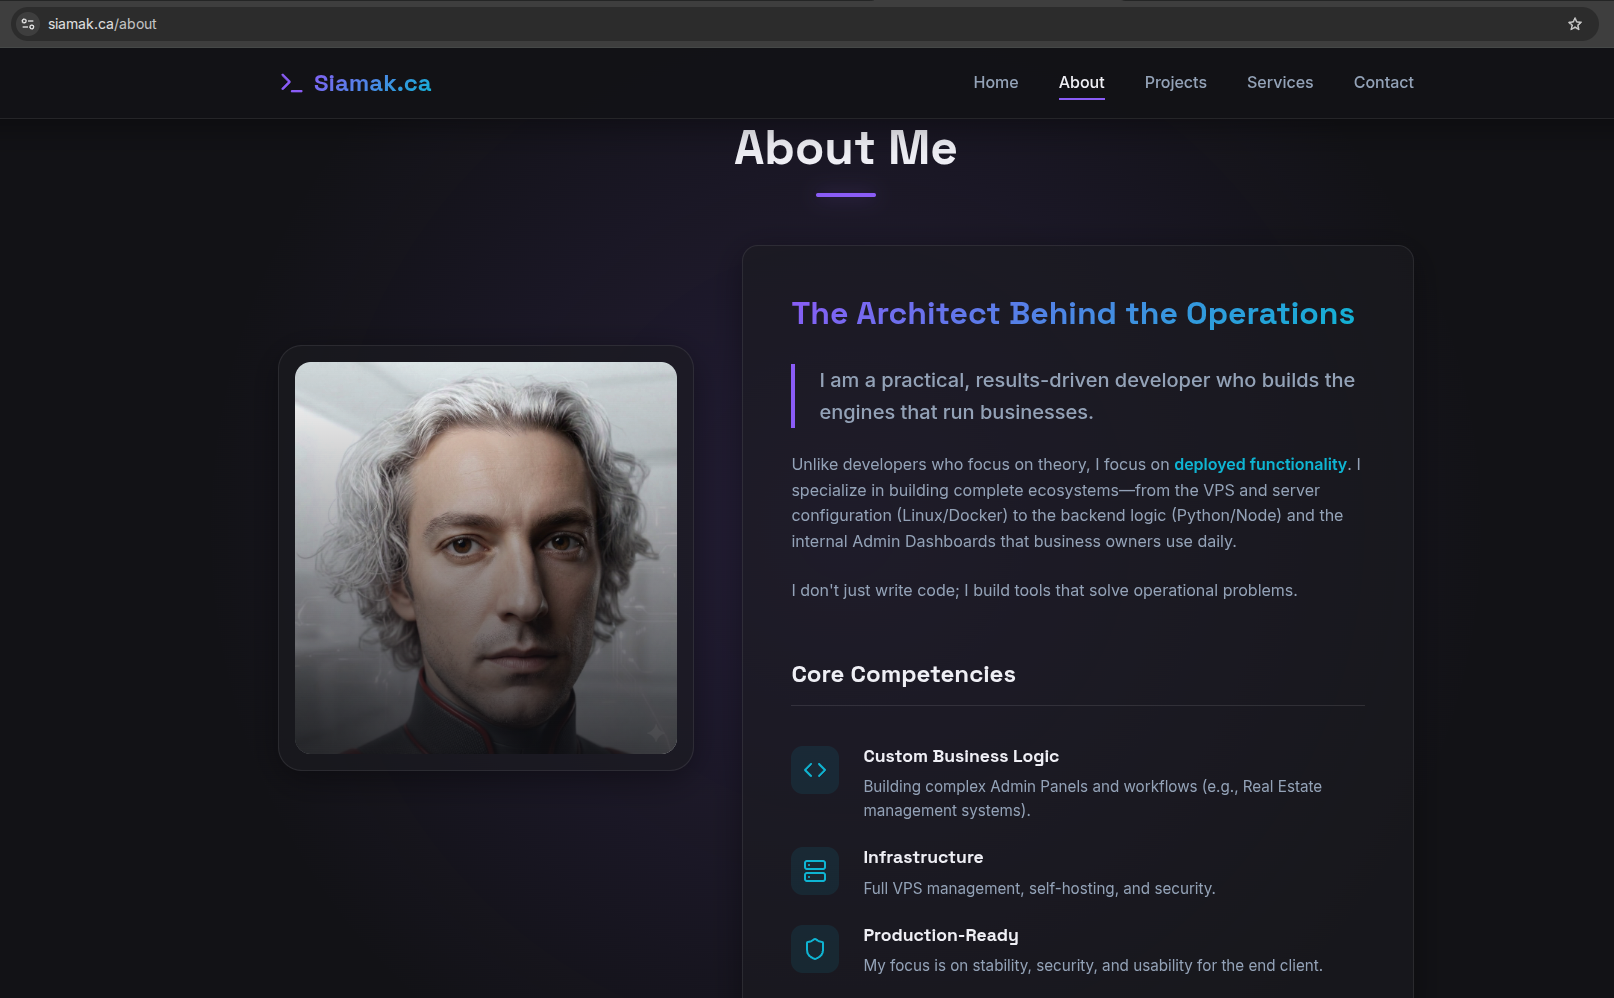1614x998 pixels.
Task: Click the quote 'I am a practical, results-driven developer'
Action: [x=1087, y=396]
